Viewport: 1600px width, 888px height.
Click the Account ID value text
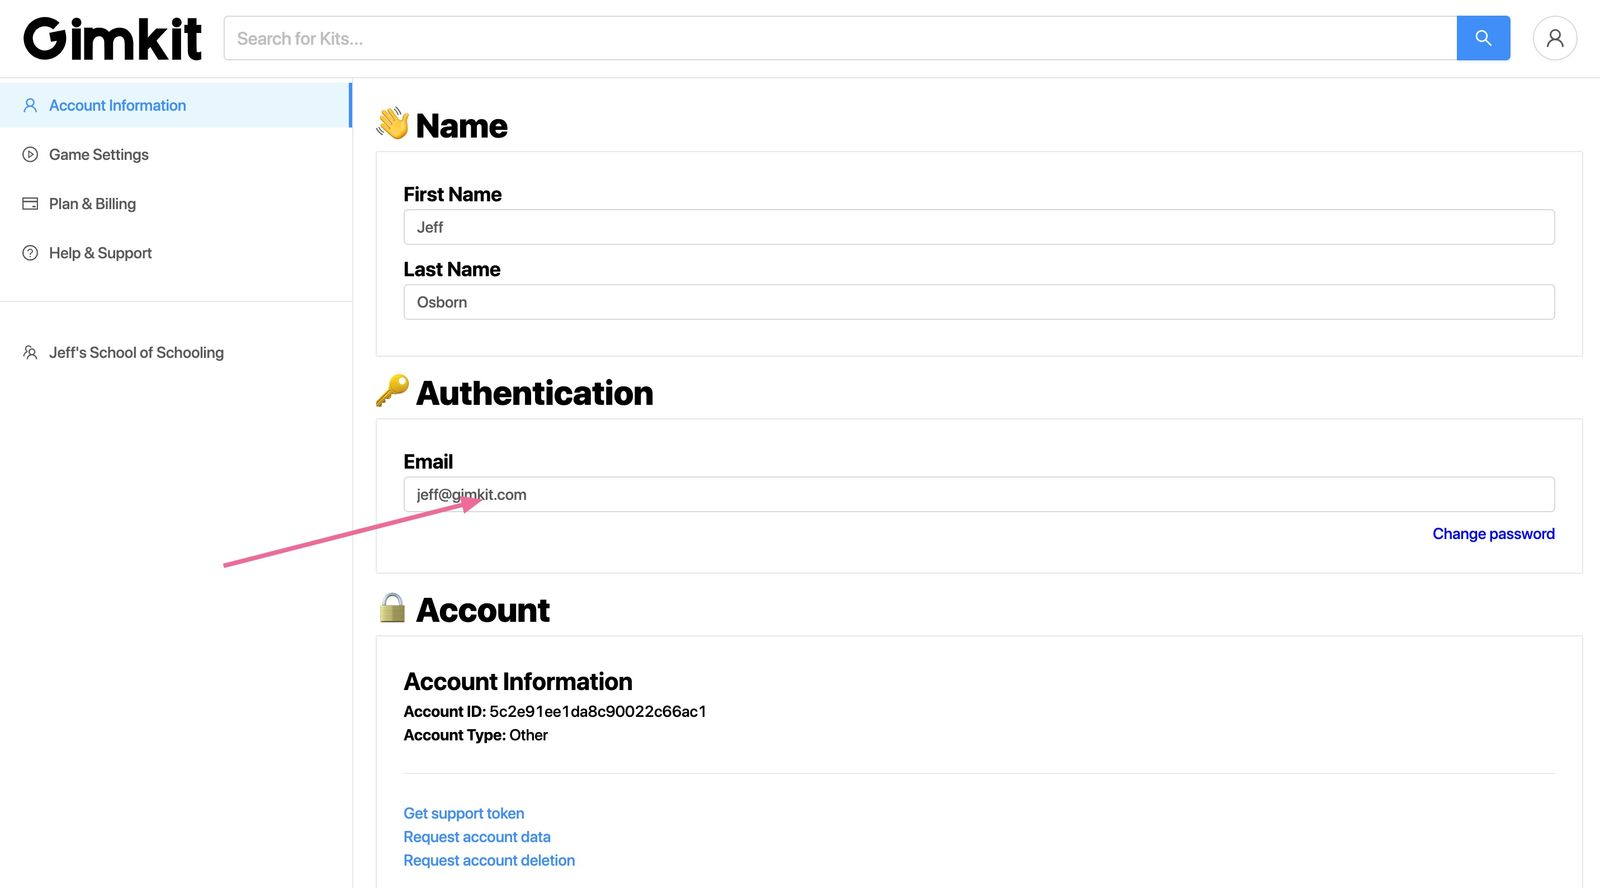tap(598, 711)
